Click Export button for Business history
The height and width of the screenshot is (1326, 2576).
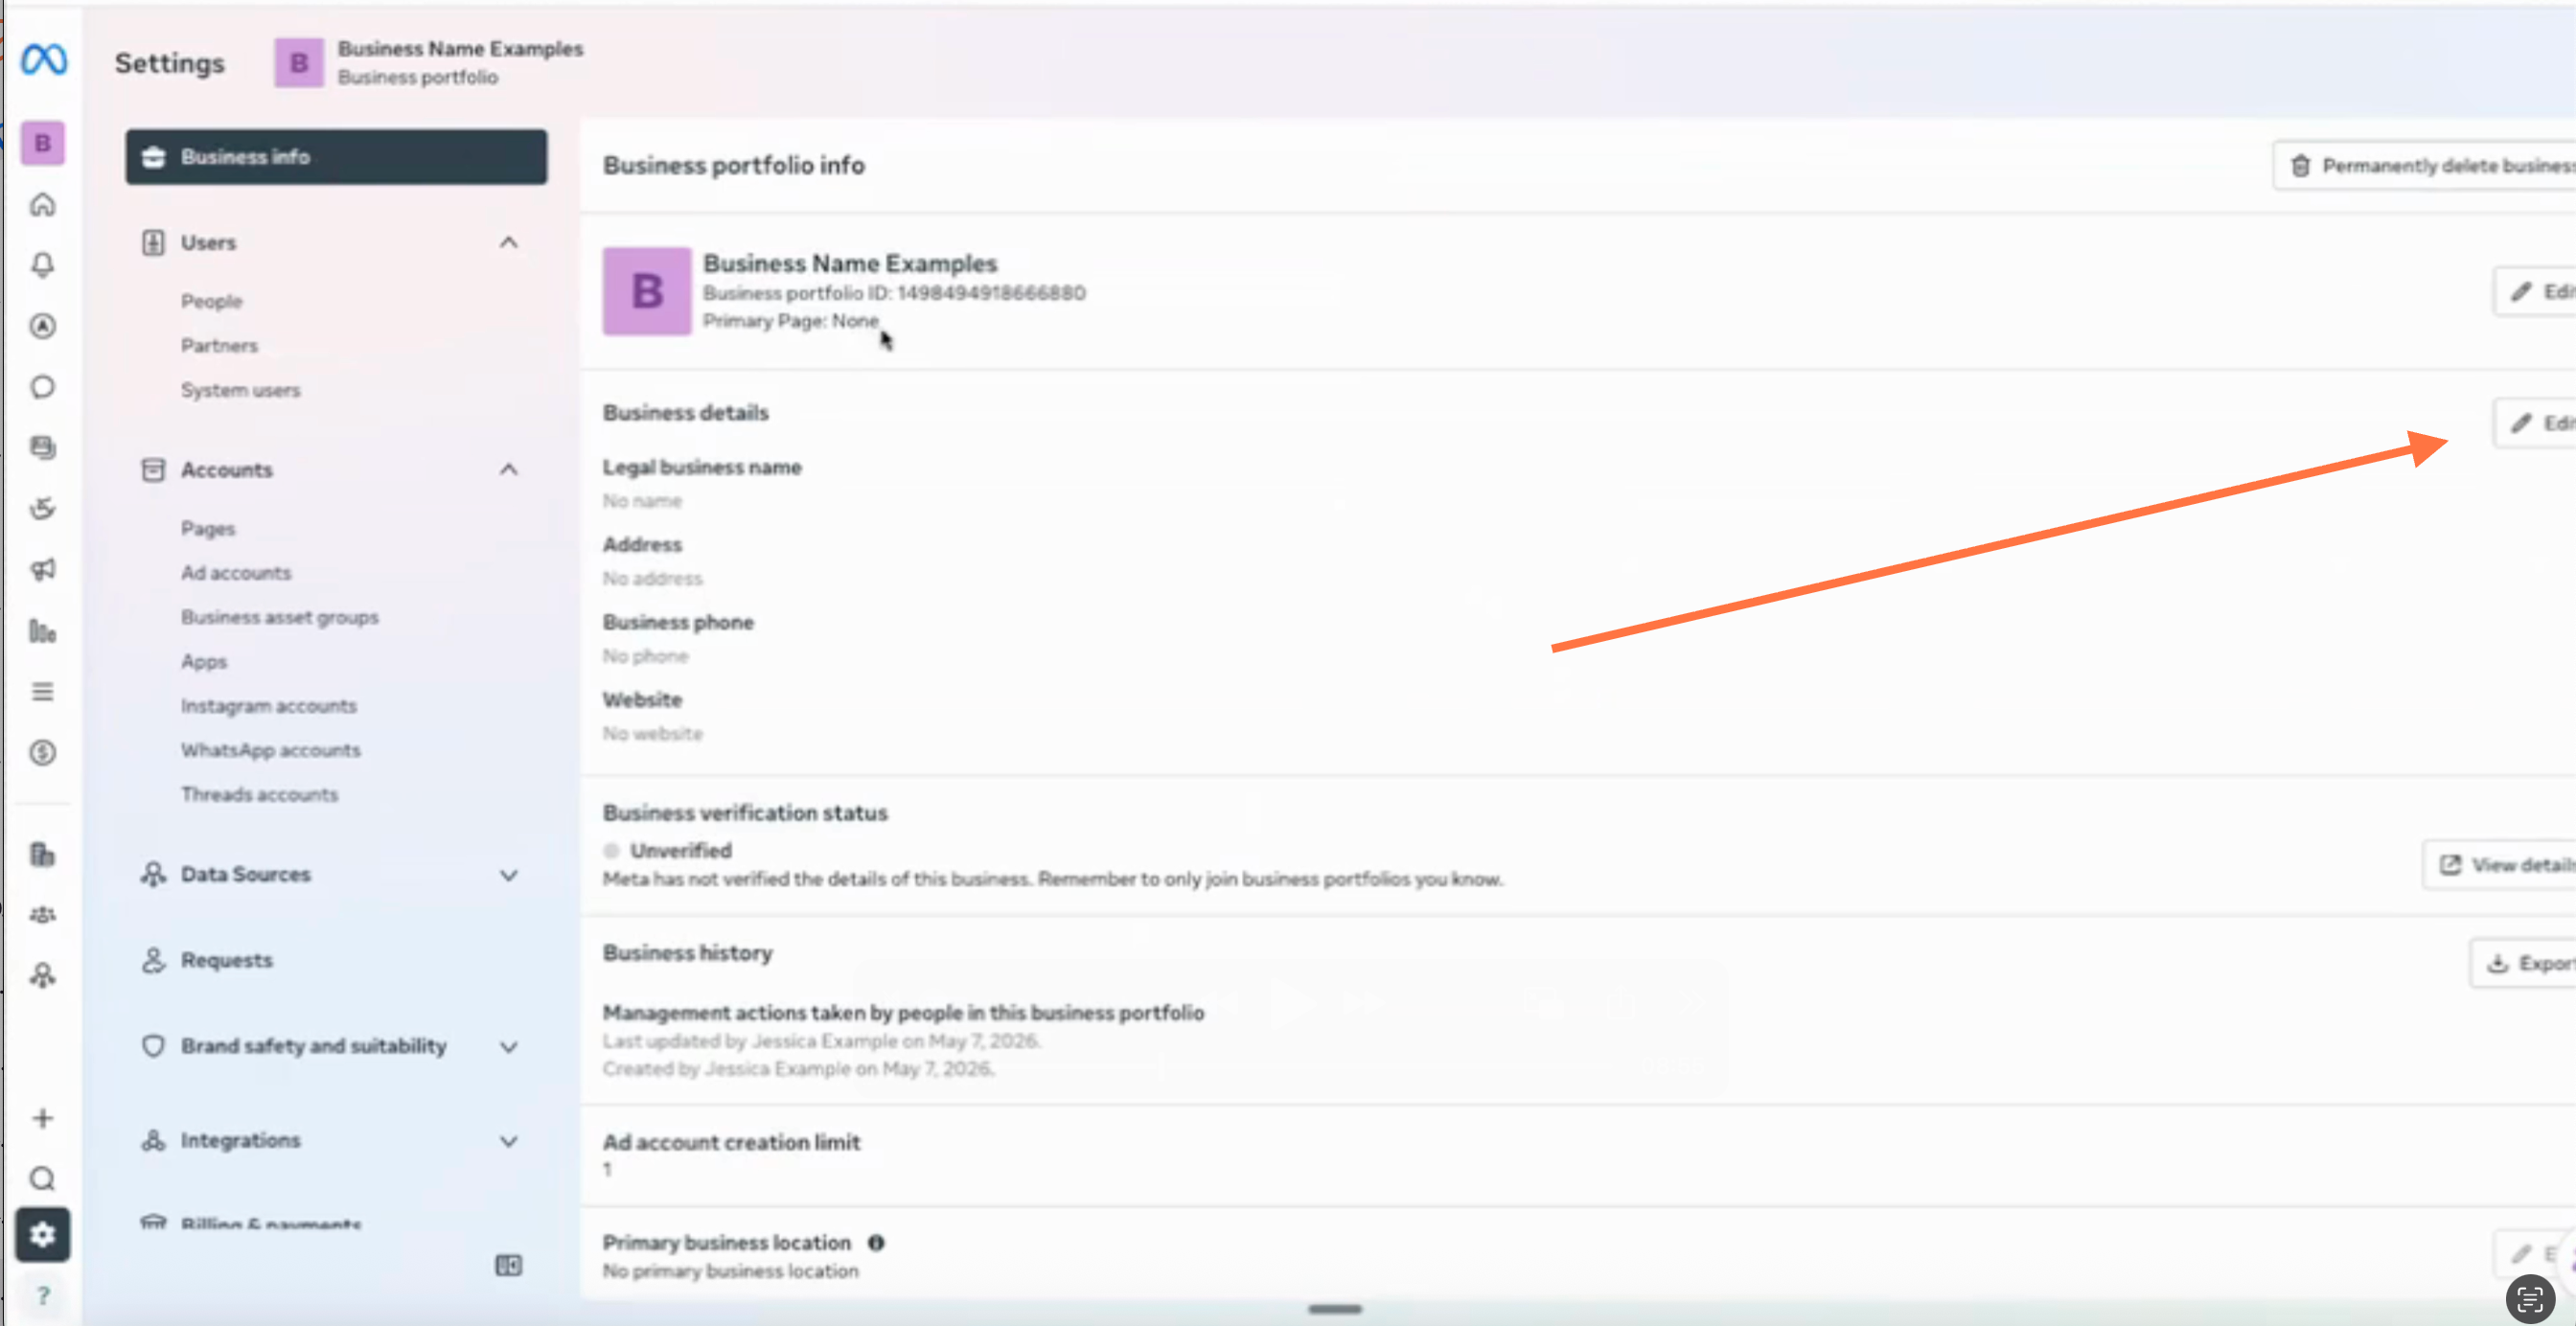[2525, 963]
